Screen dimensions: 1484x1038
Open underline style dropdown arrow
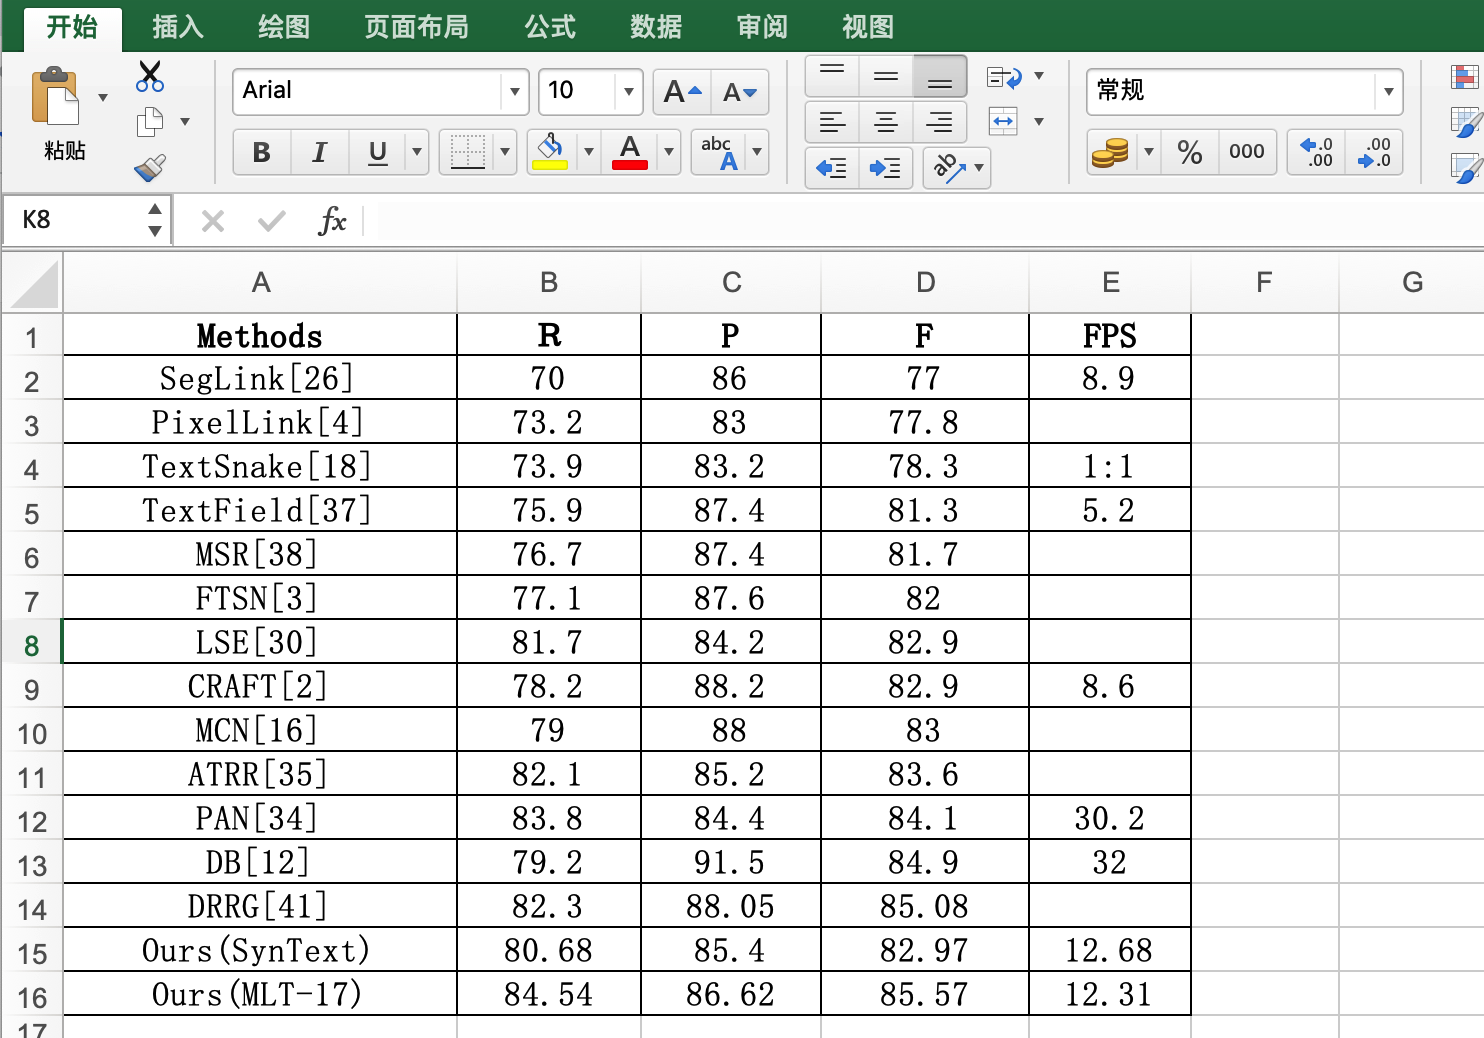point(417,152)
